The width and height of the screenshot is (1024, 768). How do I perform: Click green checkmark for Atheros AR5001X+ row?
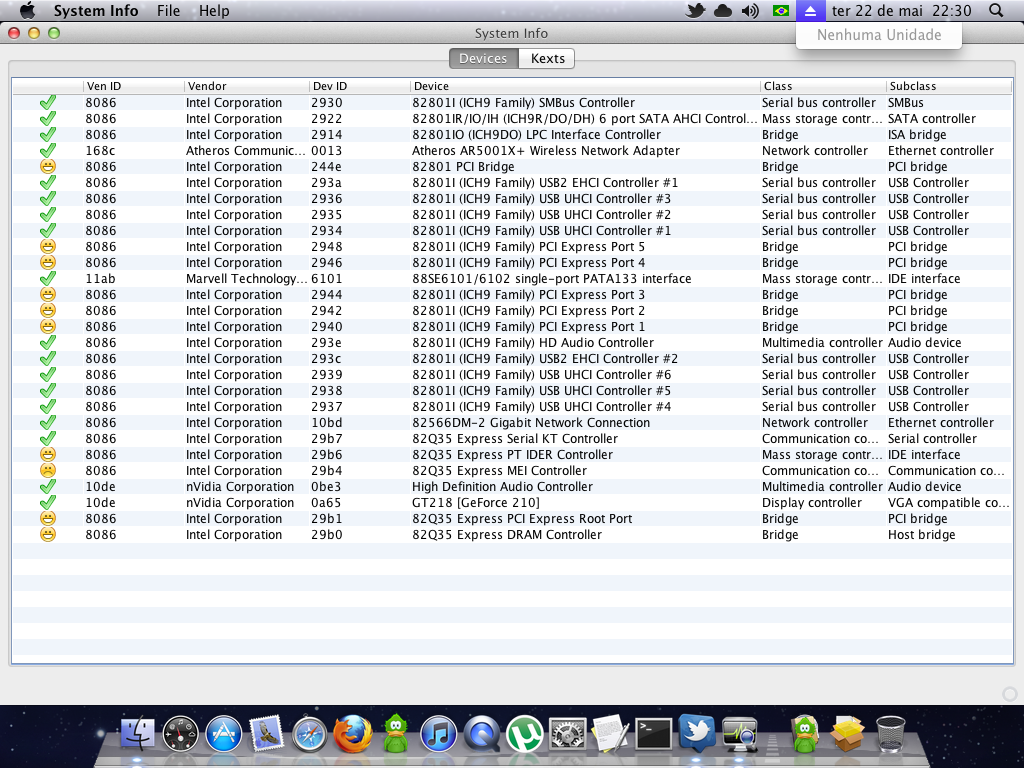[x=47, y=151]
